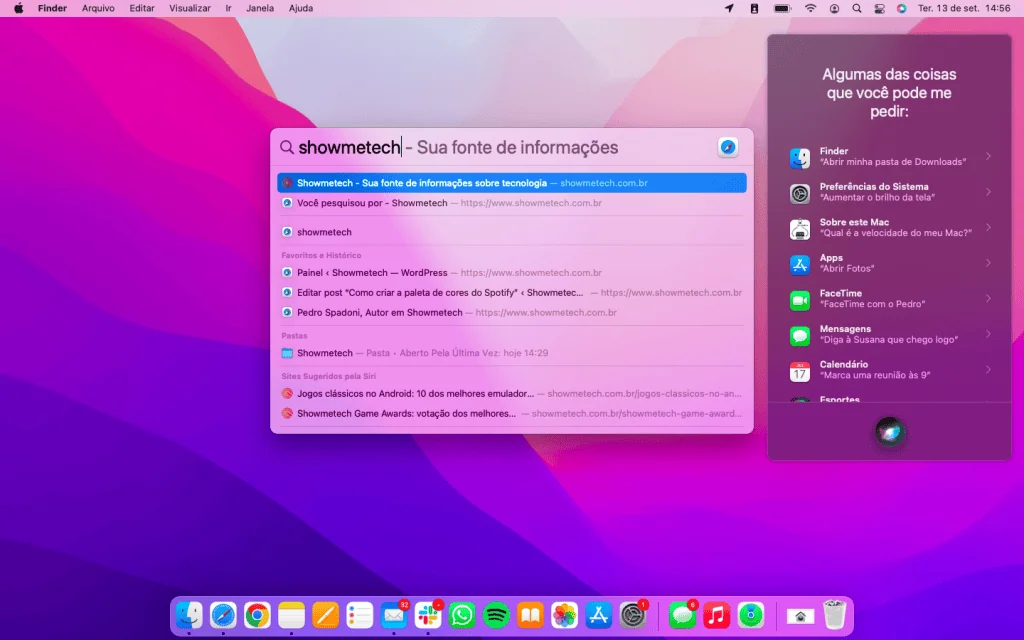The height and width of the screenshot is (640, 1024).
Task: Open Mail from the Dock
Action: point(392,617)
